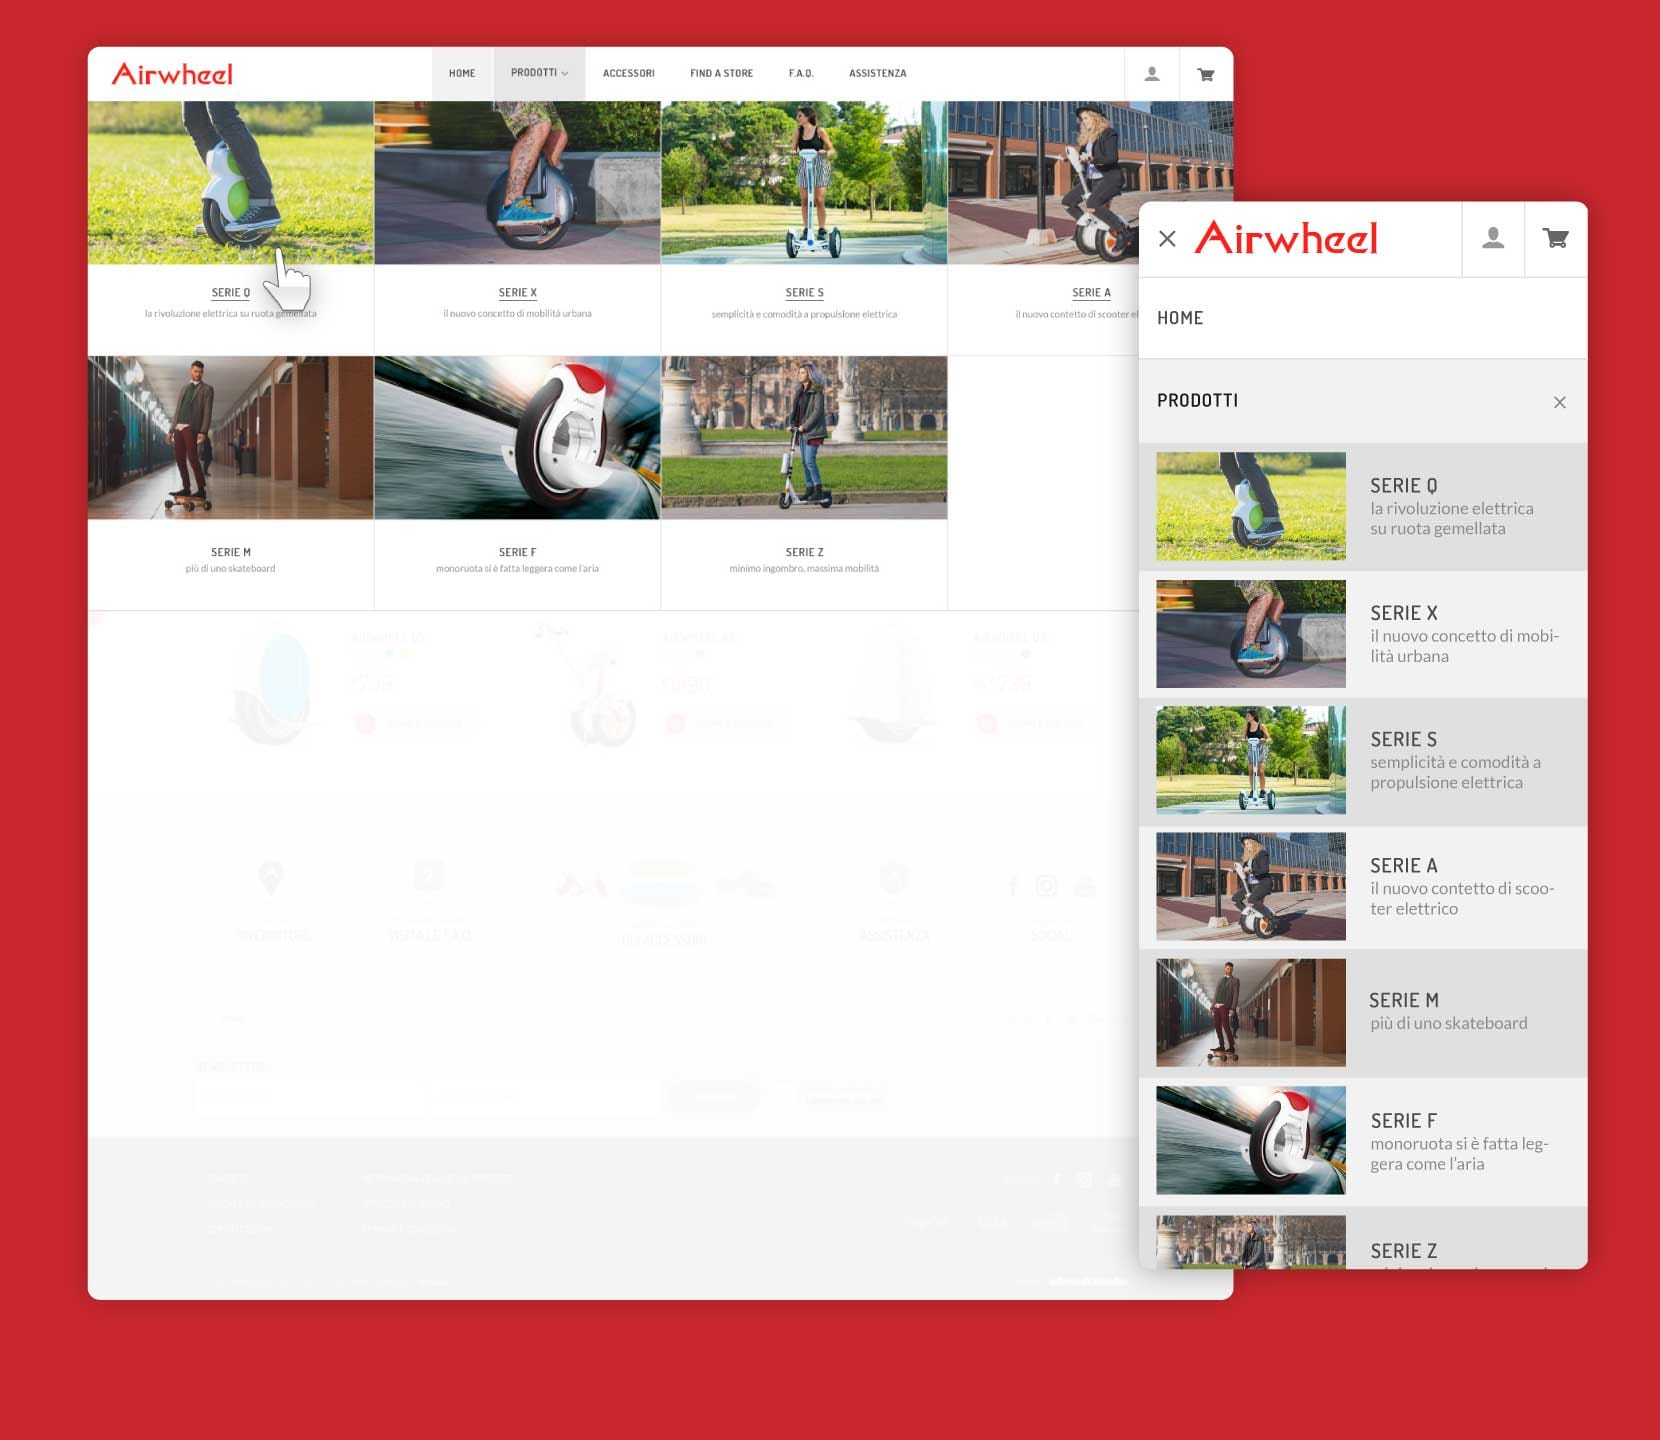
Task: Click the SERIE F monowheel photo in desktop grid
Action: coord(517,438)
